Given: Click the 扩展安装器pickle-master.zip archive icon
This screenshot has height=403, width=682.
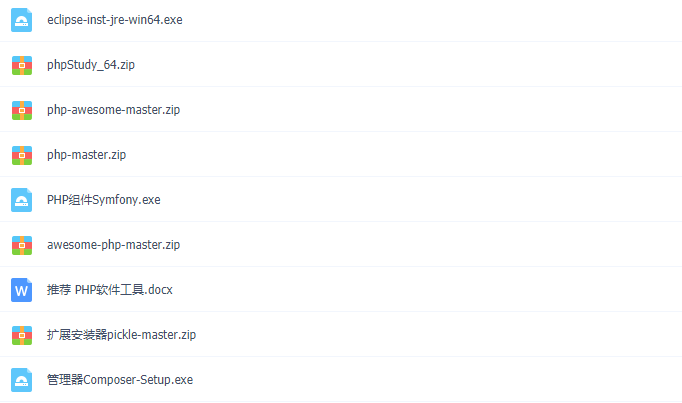Looking at the screenshot, I should [22, 335].
